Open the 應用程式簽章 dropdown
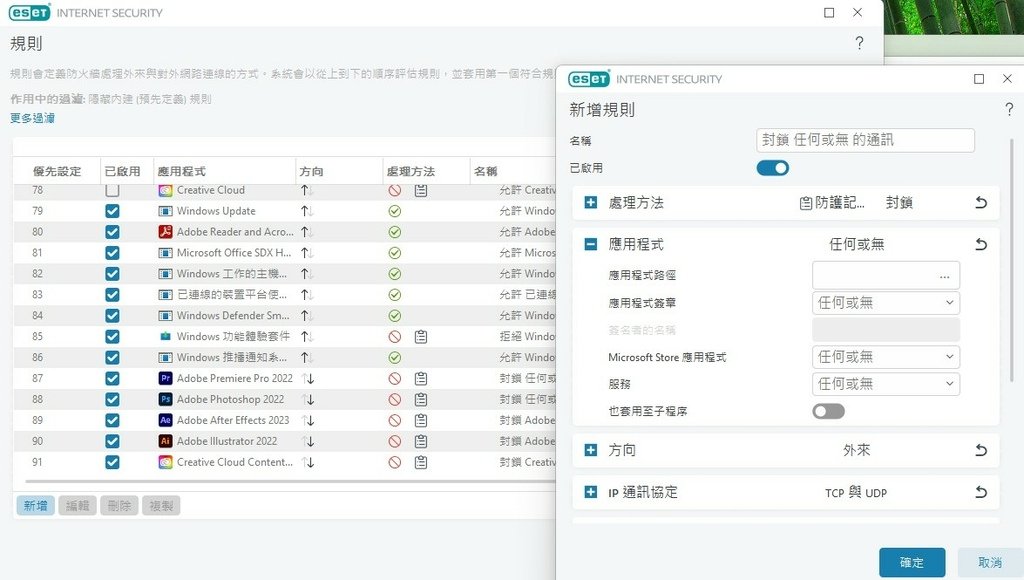The height and width of the screenshot is (580, 1024). 886,303
